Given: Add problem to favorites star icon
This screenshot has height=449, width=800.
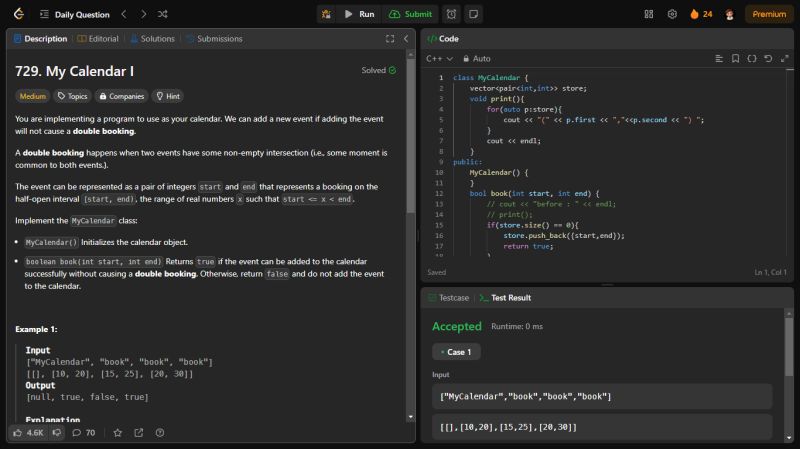Looking at the screenshot, I should click(117, 433).
